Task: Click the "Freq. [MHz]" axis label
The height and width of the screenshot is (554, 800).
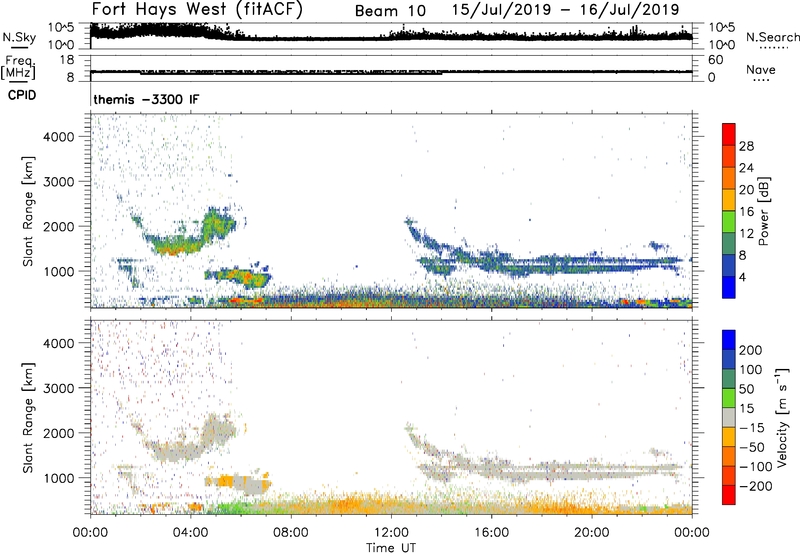Action: (18, 67)
